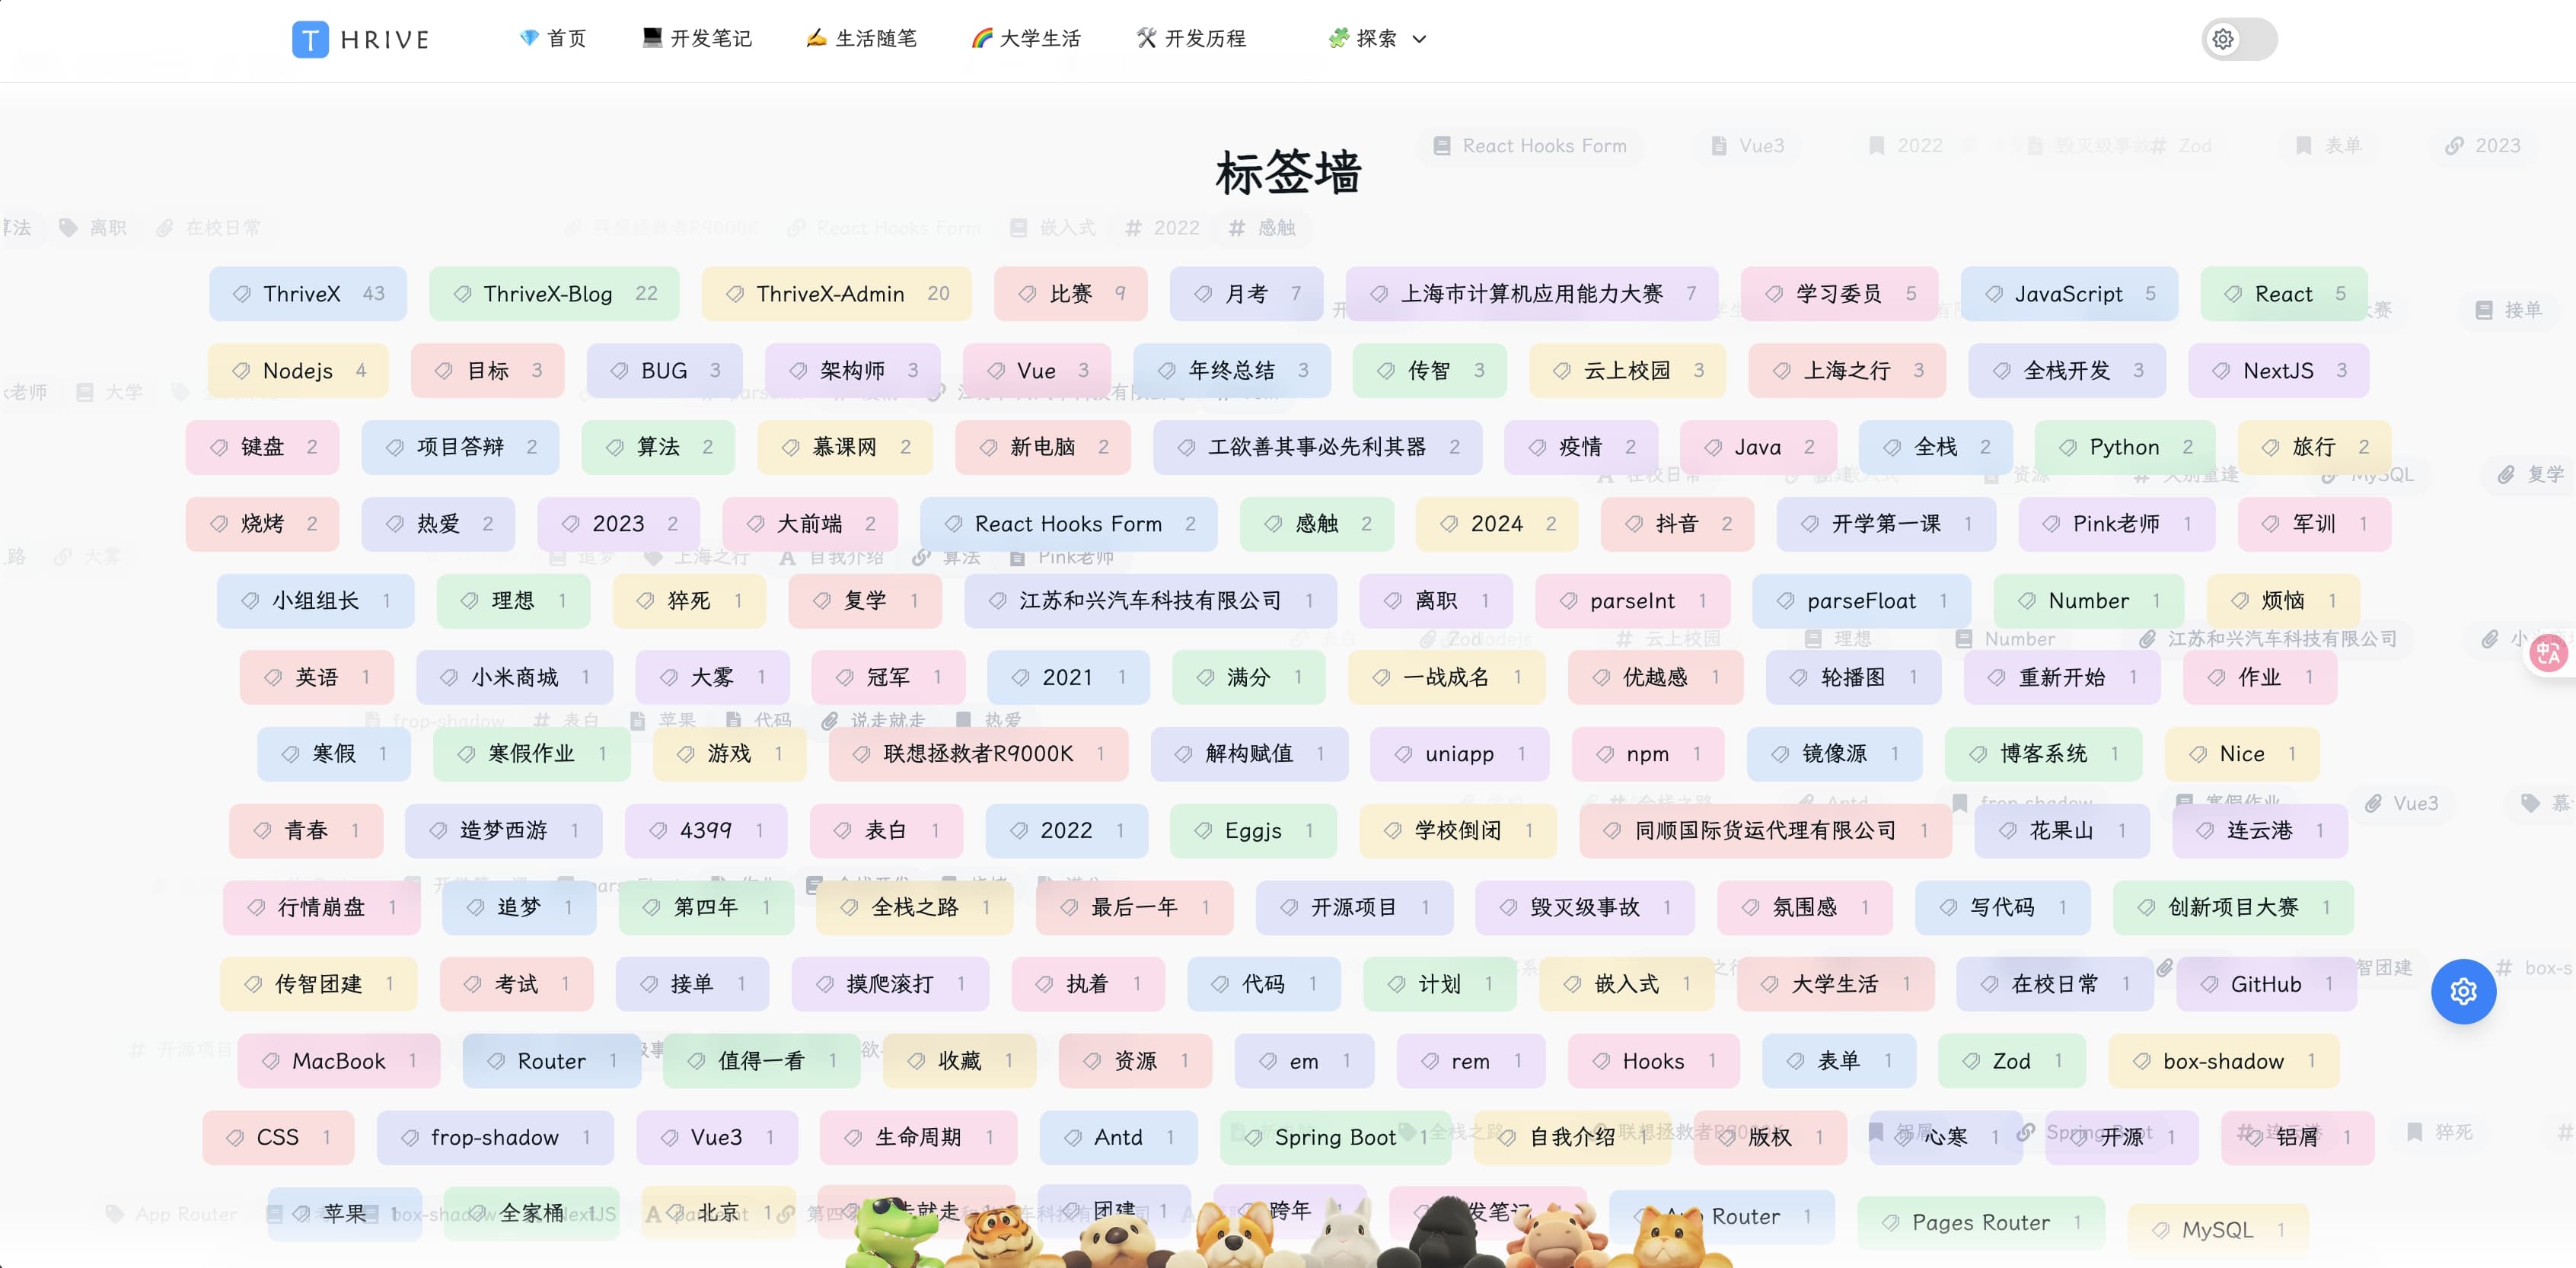Viewport: 2576px width, 1268px height.
Task: Open the 开发笔记 menu item
Action: 697,39
